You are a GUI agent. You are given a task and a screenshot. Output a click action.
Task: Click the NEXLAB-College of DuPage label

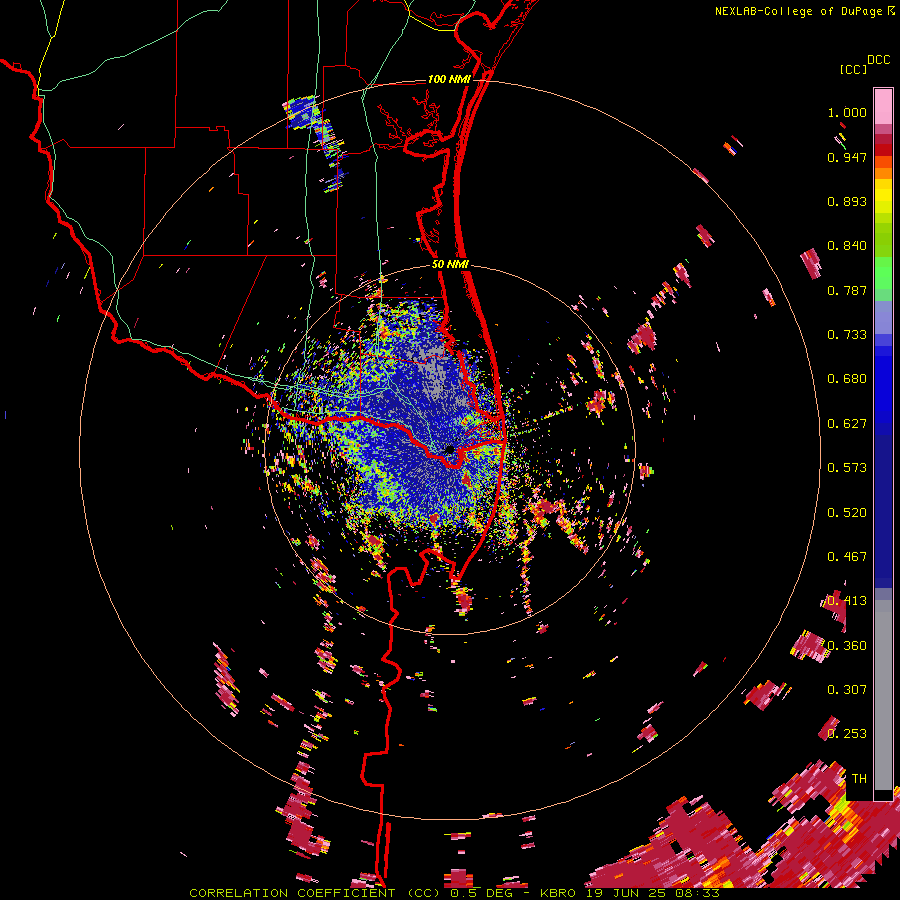pos(799,11)
